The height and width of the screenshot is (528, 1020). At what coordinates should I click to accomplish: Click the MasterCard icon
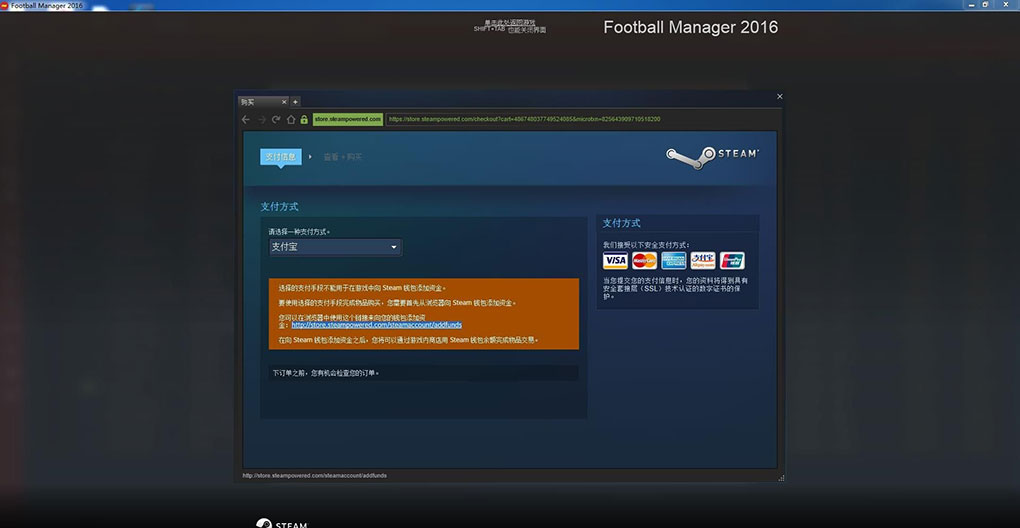644,261
